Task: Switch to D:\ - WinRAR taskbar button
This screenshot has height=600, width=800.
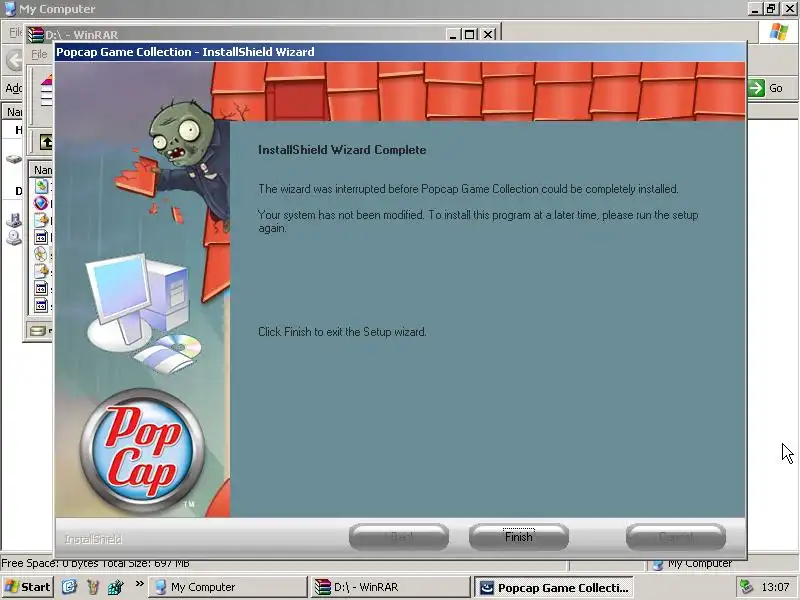Action: tap(391, 587)
